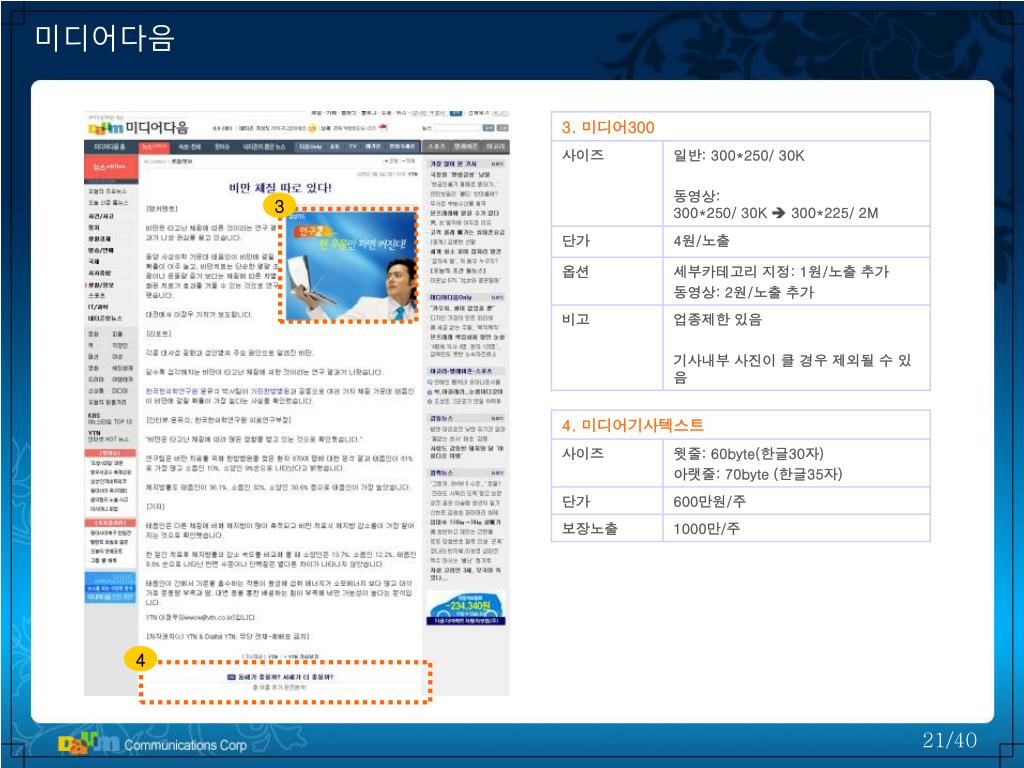Open the 스포츠 tab in gray navigation bar

click(x=436, y=147)
